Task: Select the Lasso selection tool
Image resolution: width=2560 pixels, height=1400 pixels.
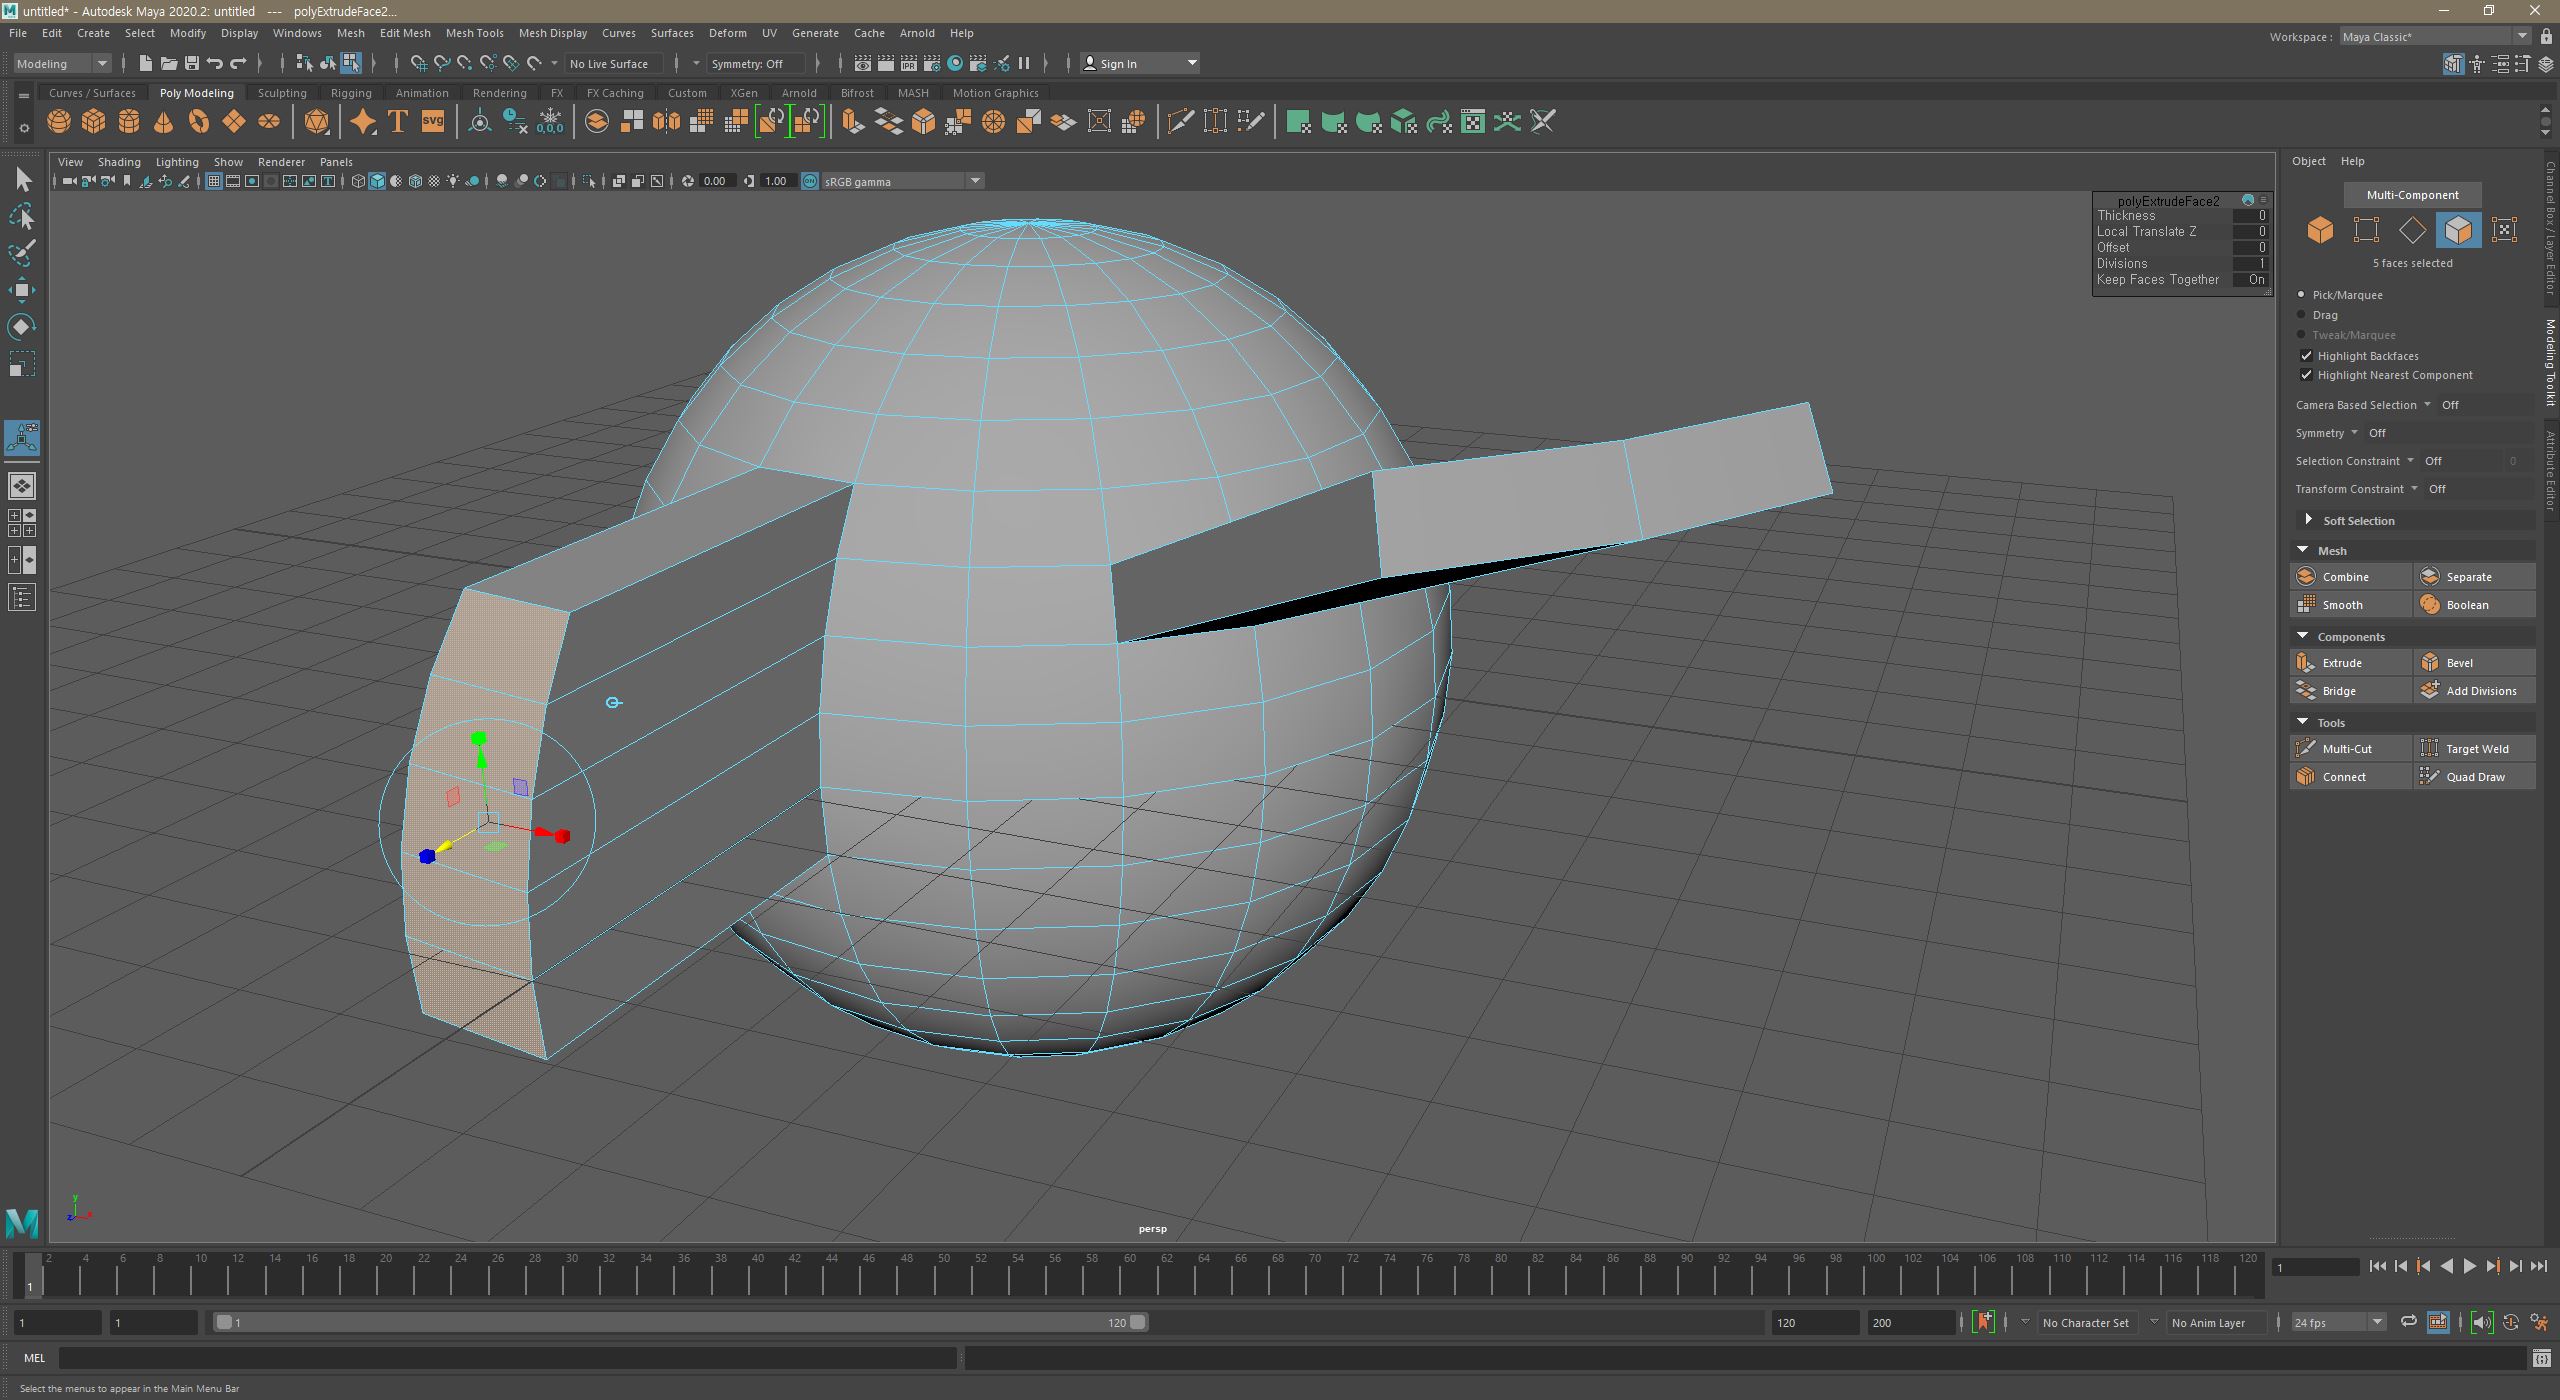Action: click(22, 216)
